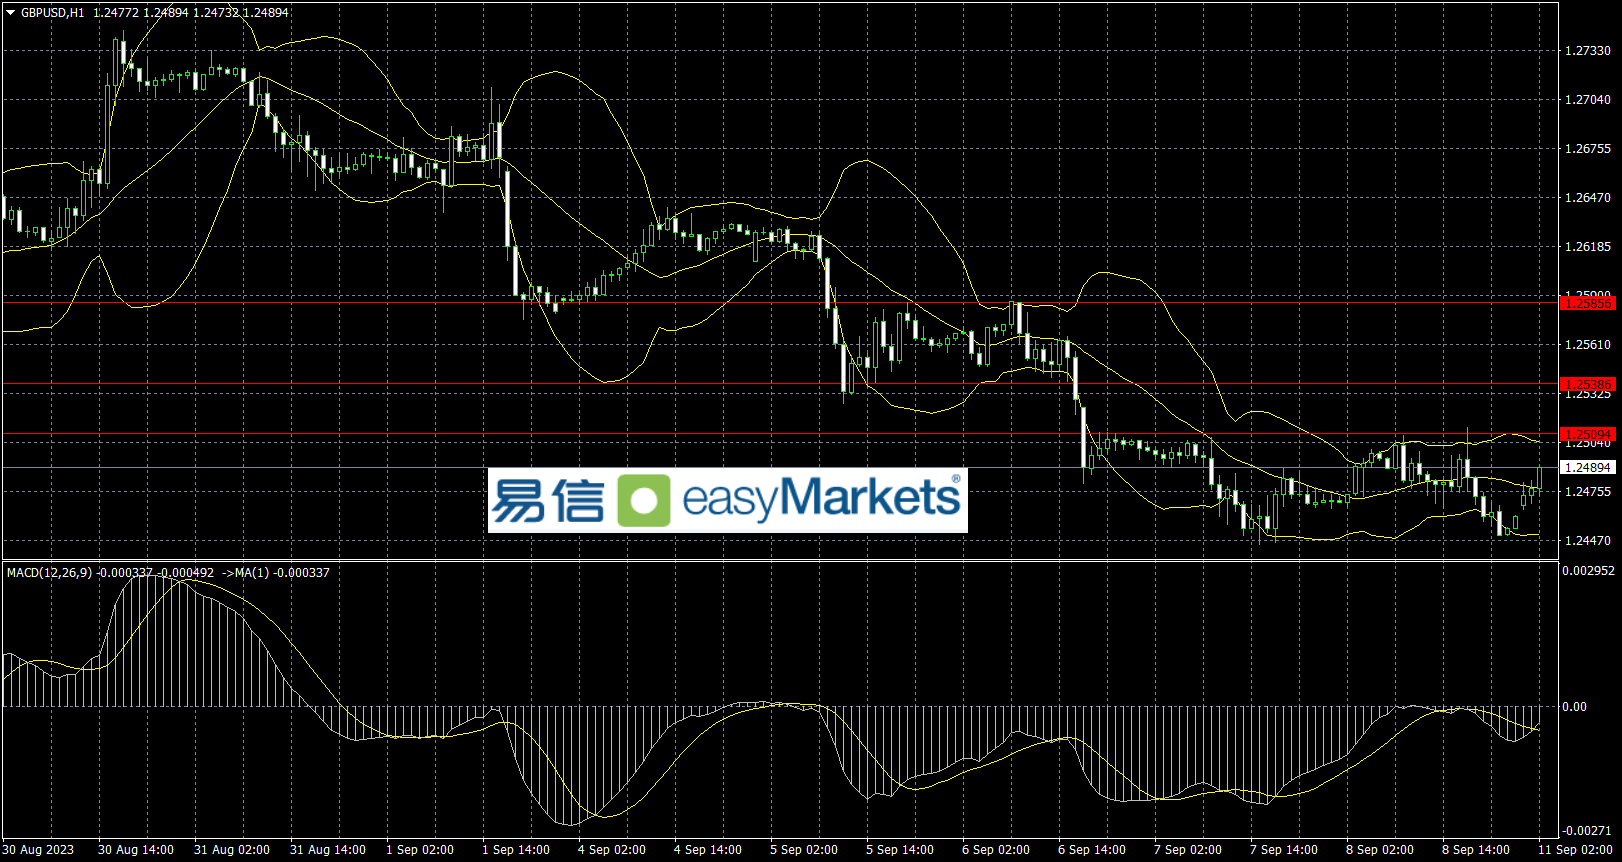
Task: Select the MACD(12,26,9) indicator label
Action: pyautogui.click(x=49, y=573)
